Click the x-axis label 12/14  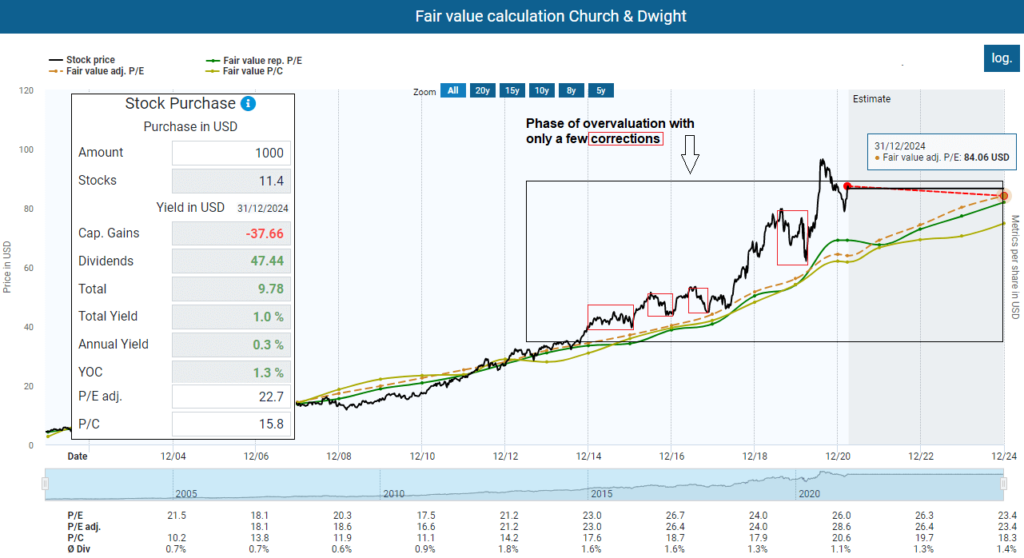pos(588,456)
